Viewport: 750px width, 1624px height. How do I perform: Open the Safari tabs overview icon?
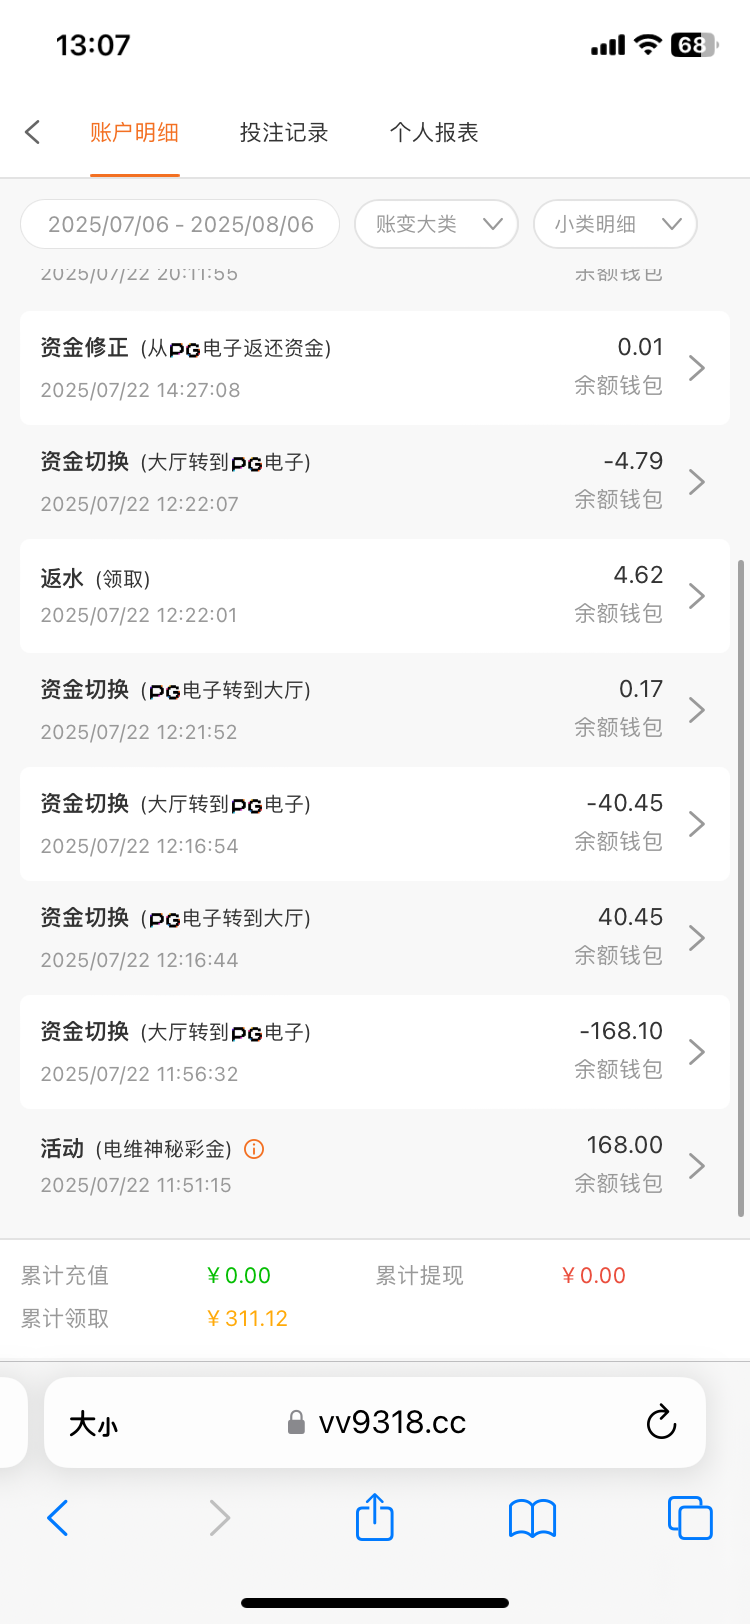point(689,1518)
